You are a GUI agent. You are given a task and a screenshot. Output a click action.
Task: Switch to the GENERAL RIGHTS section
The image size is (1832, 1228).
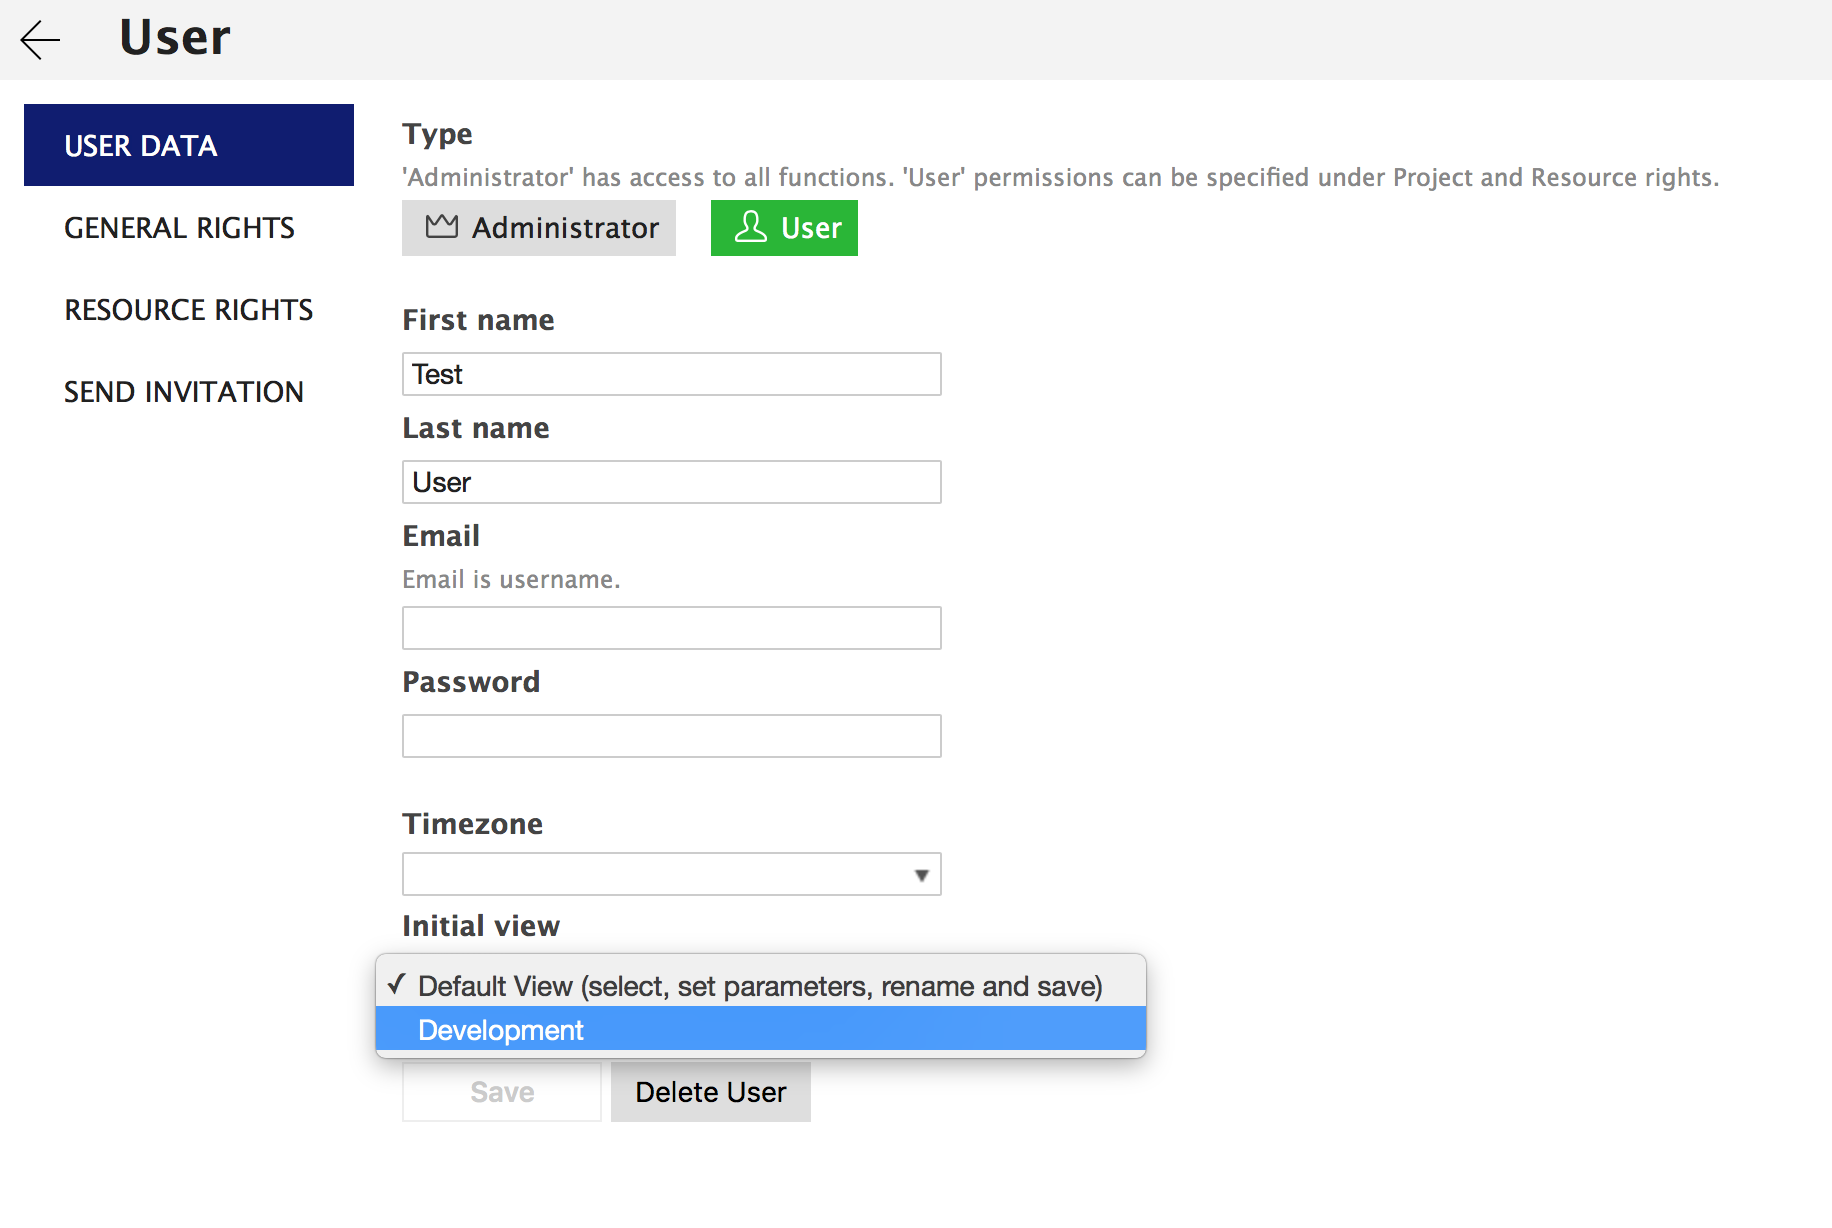(180, 228)
